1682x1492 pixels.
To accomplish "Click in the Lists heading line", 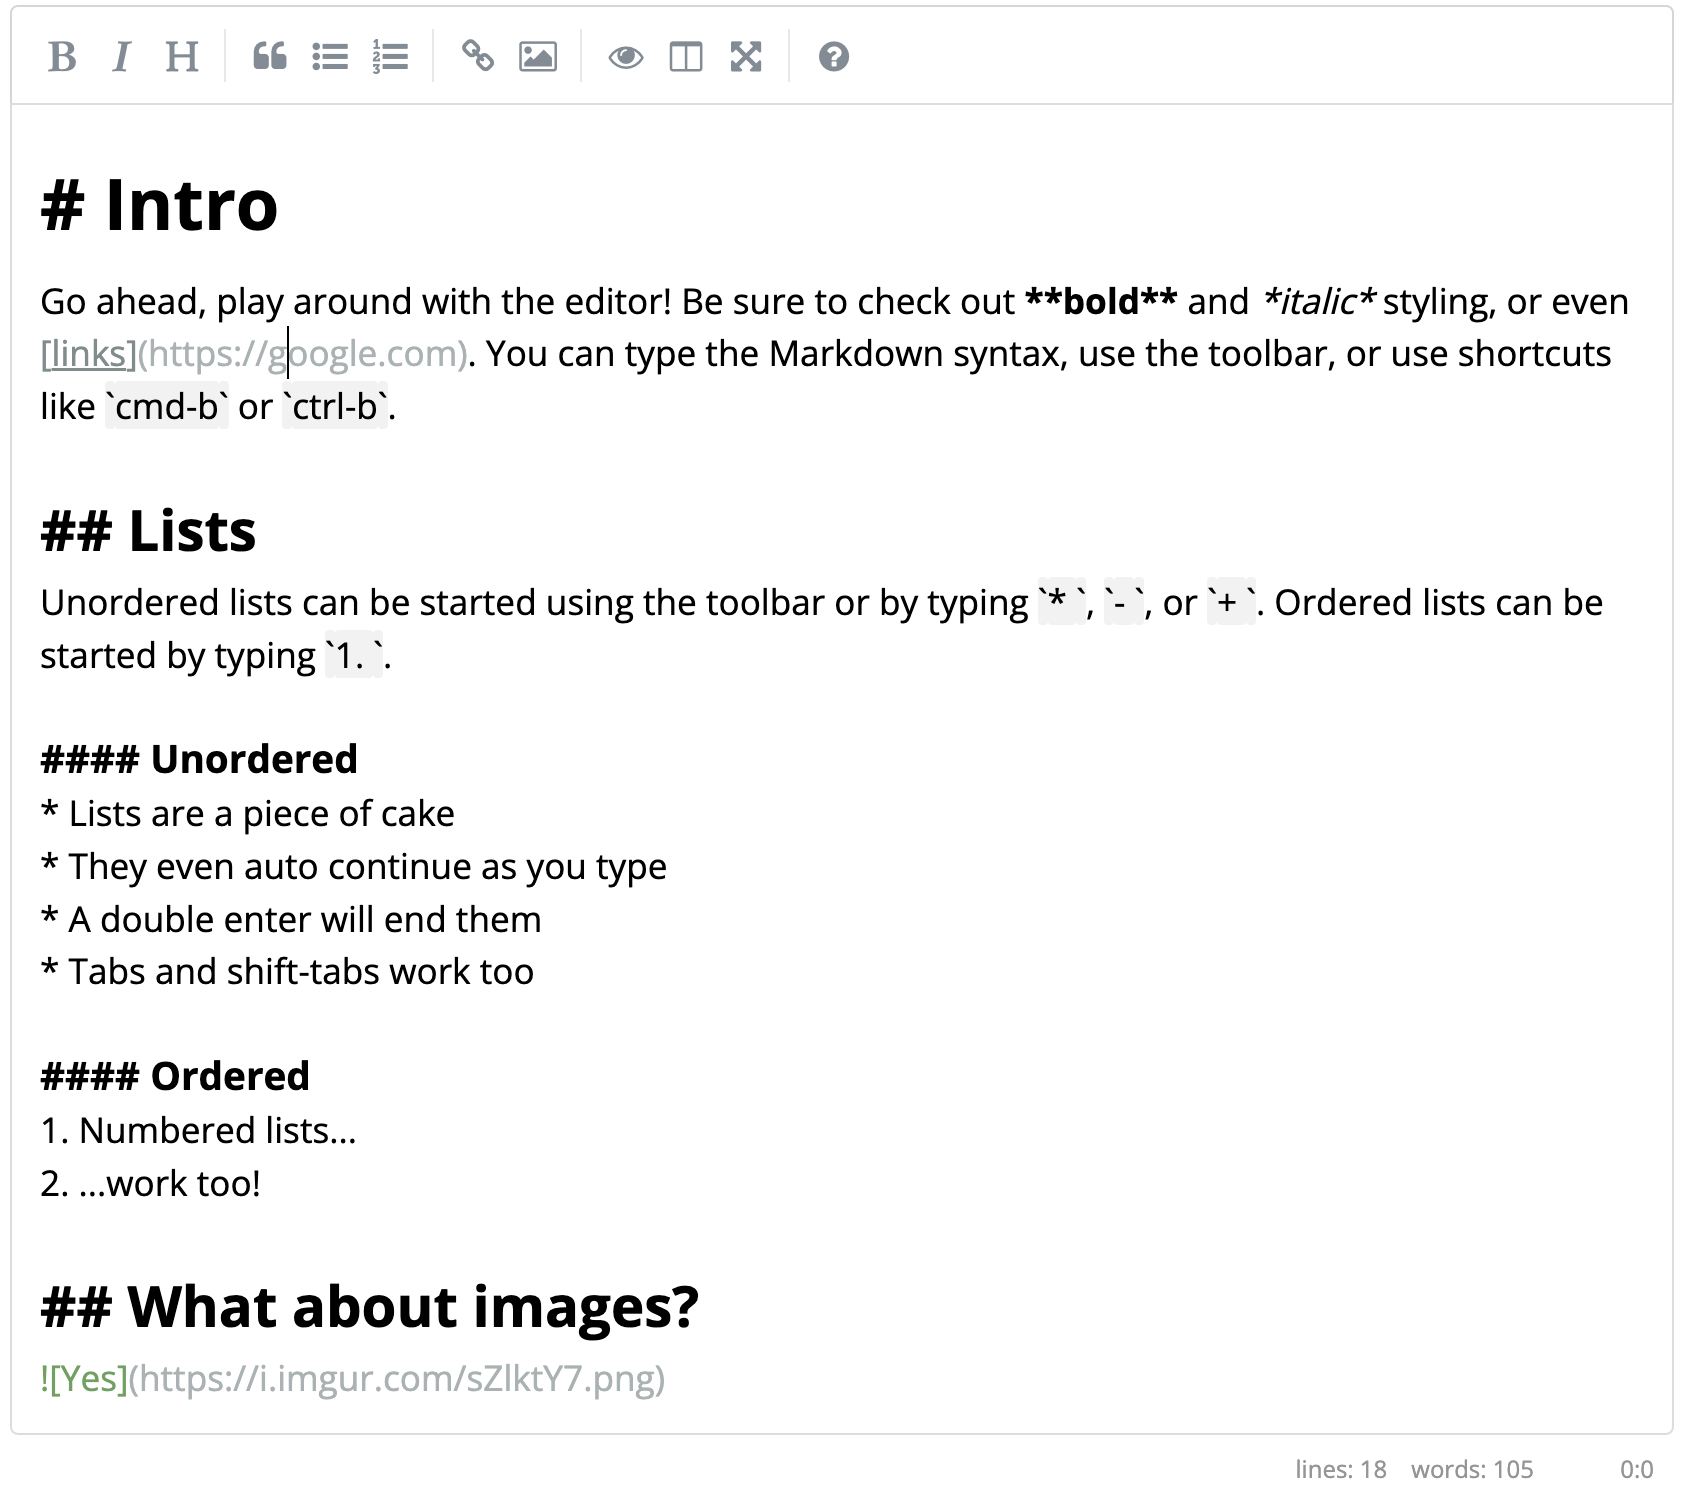I will point(190,531).
